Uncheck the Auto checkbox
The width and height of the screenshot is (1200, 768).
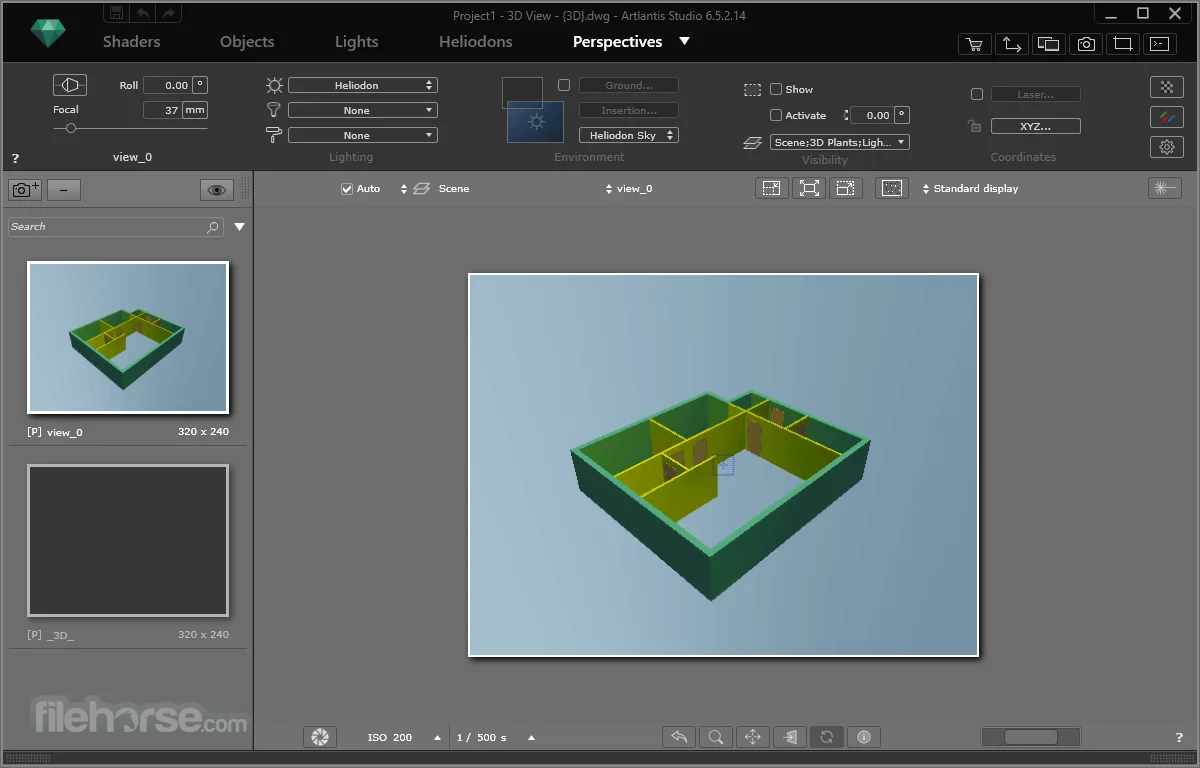pyautogui.click(x=347, y=188)
